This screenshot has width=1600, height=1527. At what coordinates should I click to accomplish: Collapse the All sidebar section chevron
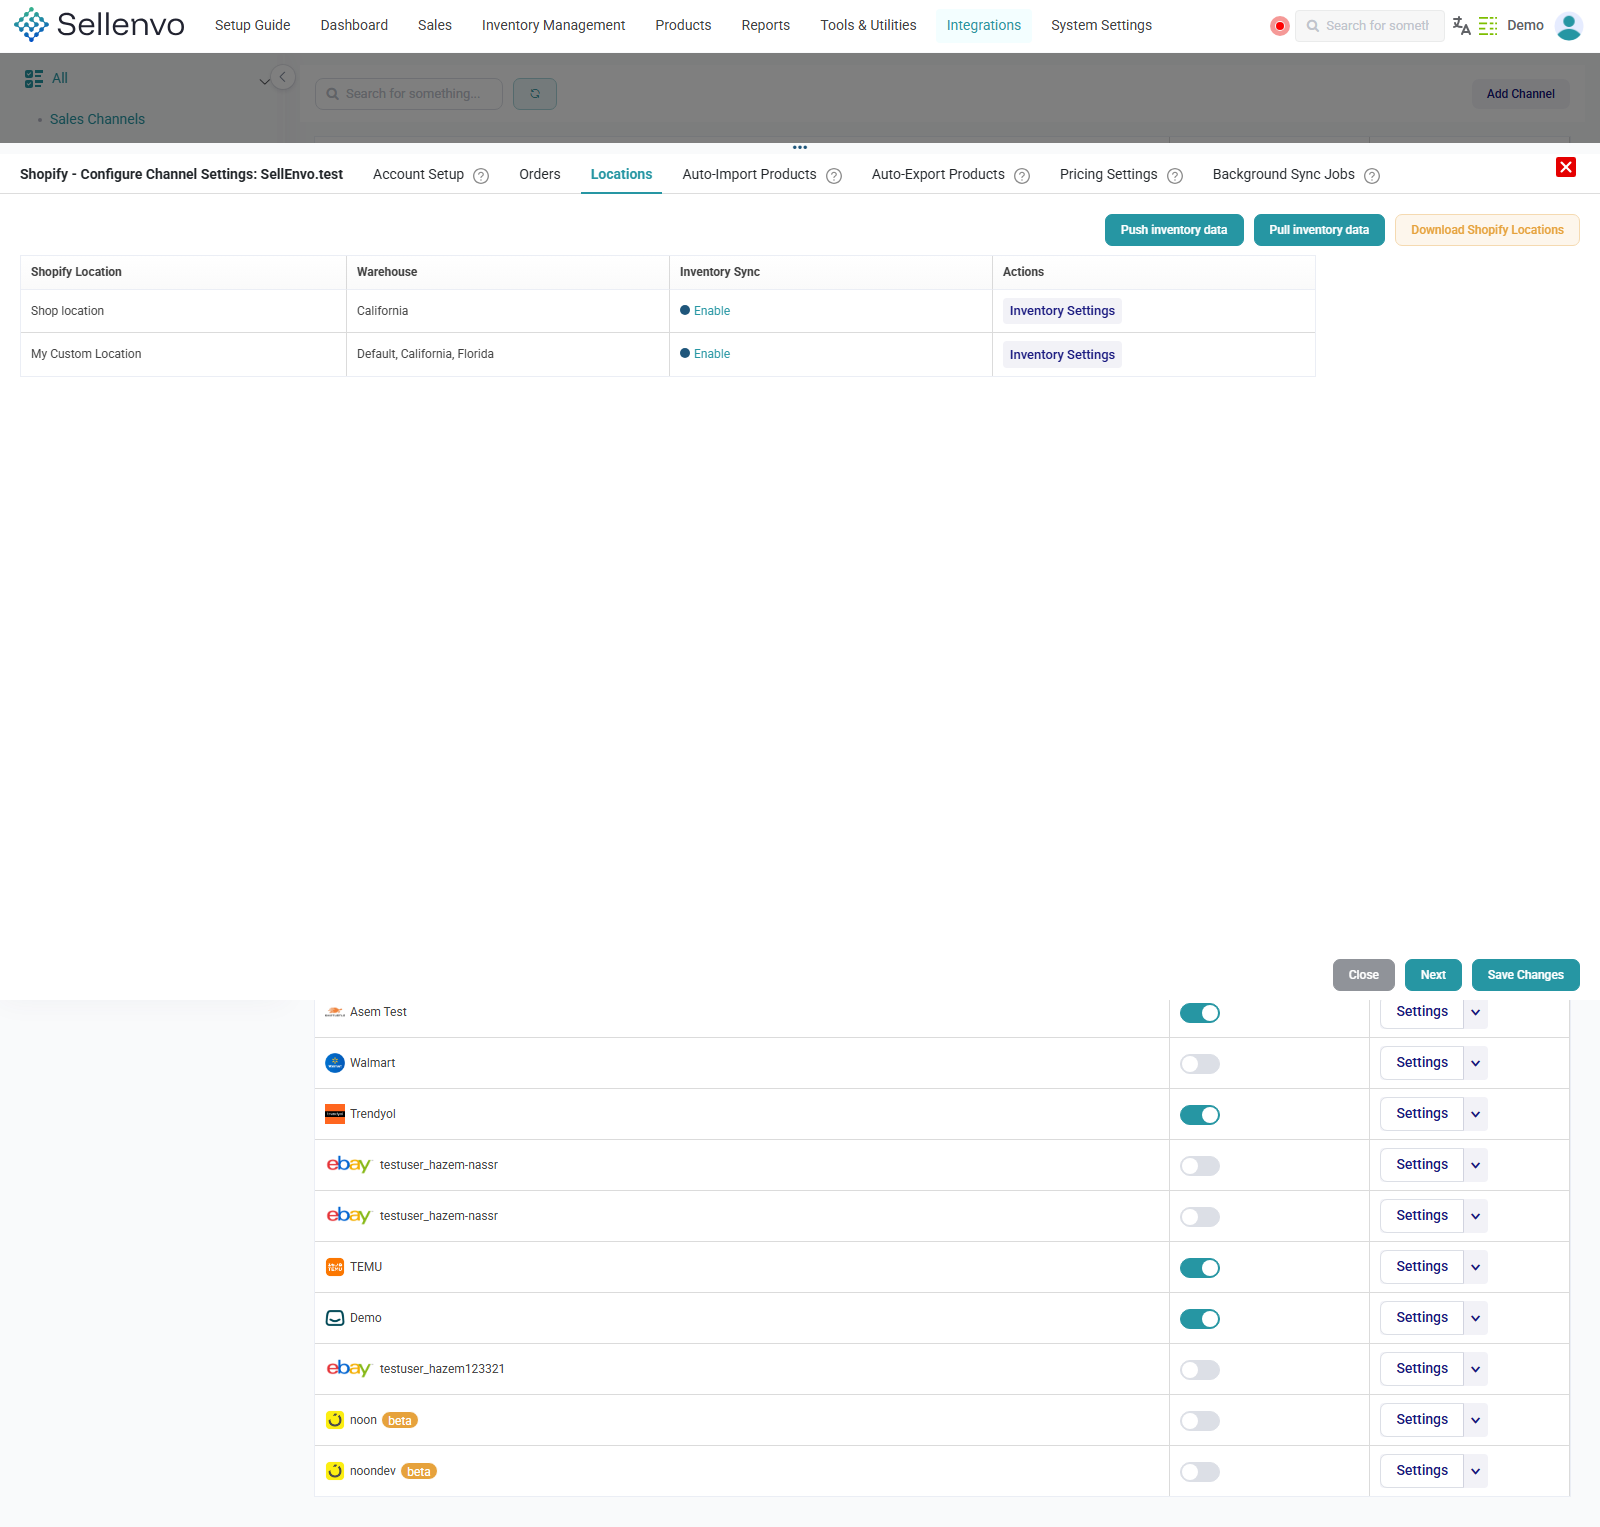coord(264,81)
